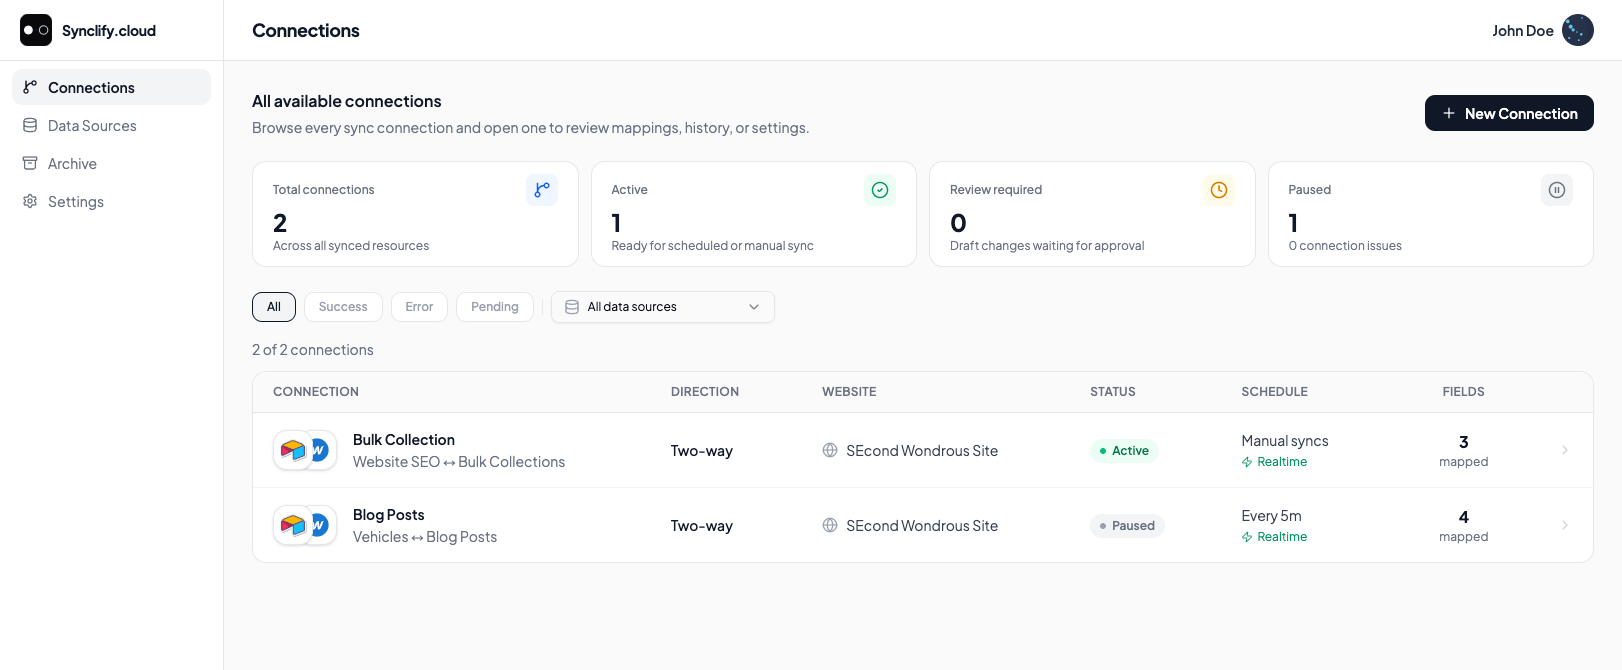1622x670 pixels.
Task: Expand Blog Posts row with chevron
Action: pyautogui.click(x=1565, y=525)
